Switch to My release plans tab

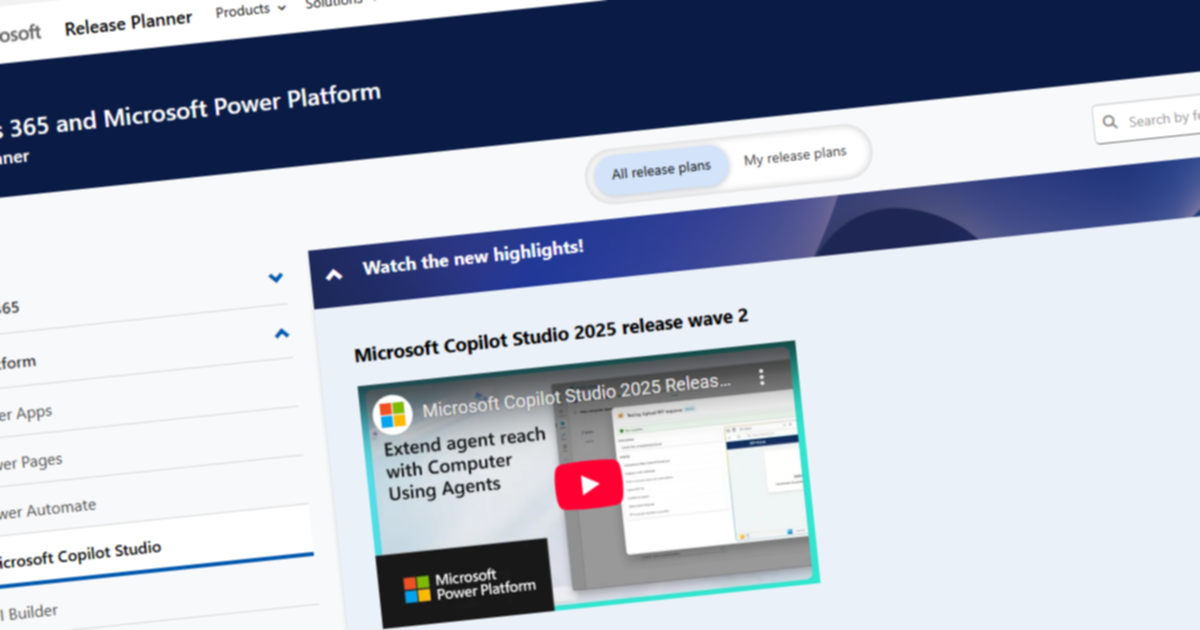click(795, 155)
